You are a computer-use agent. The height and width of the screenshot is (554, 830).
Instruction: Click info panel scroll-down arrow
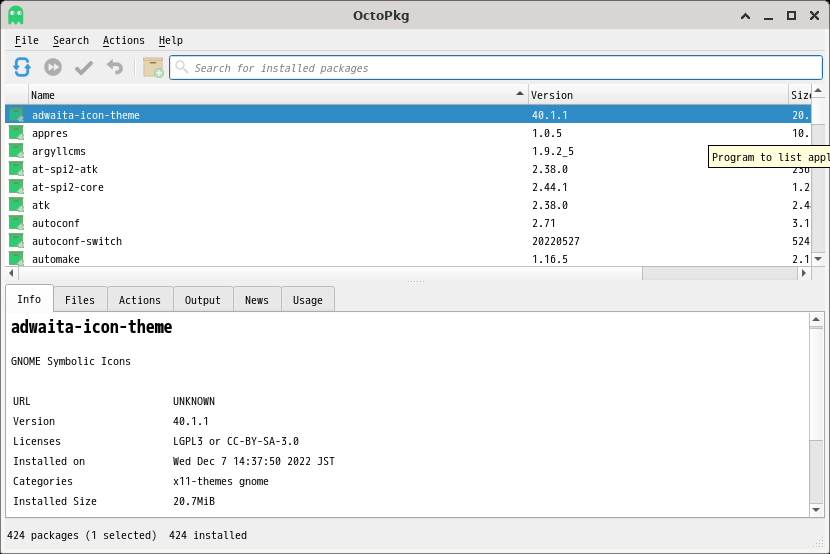pos(816,510)
